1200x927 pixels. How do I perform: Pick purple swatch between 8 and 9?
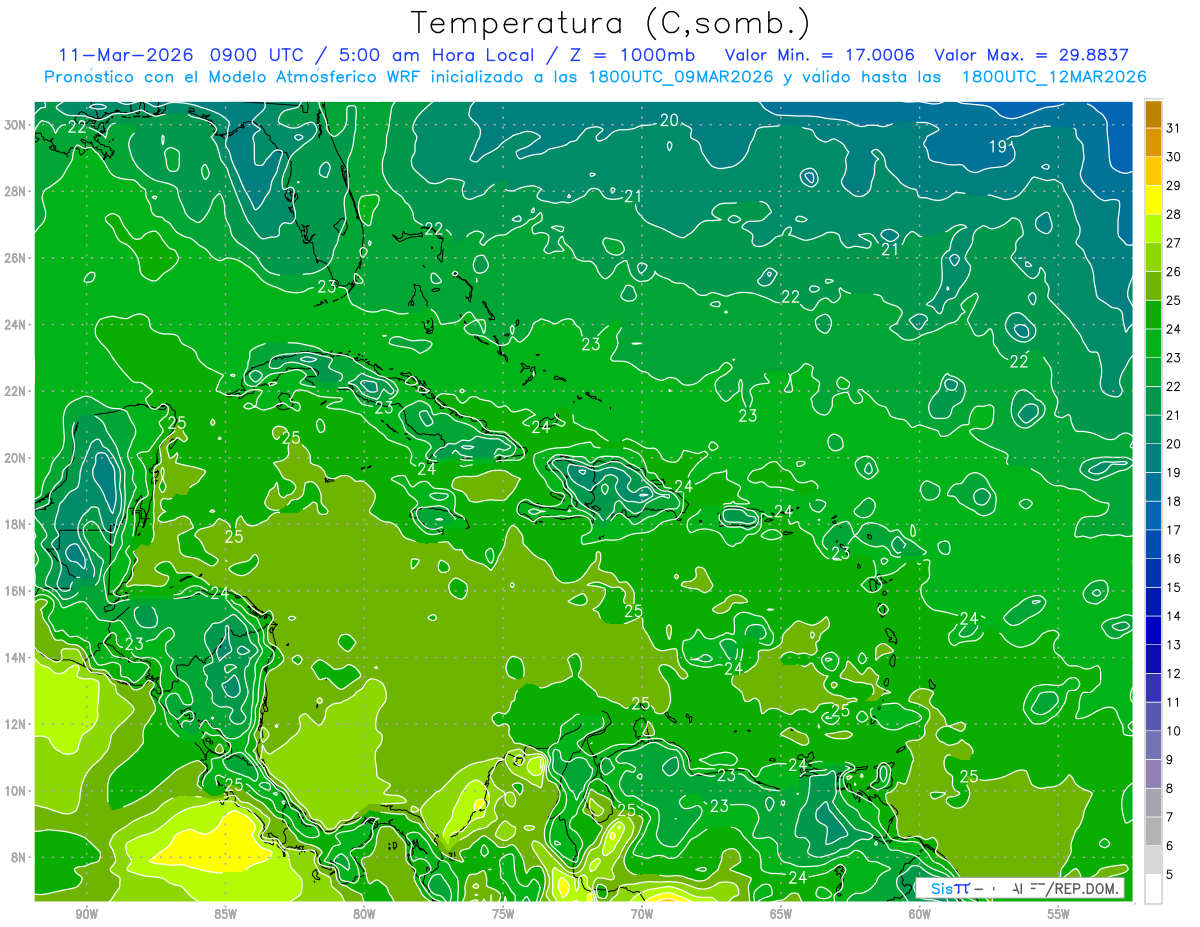[1153, 774]
